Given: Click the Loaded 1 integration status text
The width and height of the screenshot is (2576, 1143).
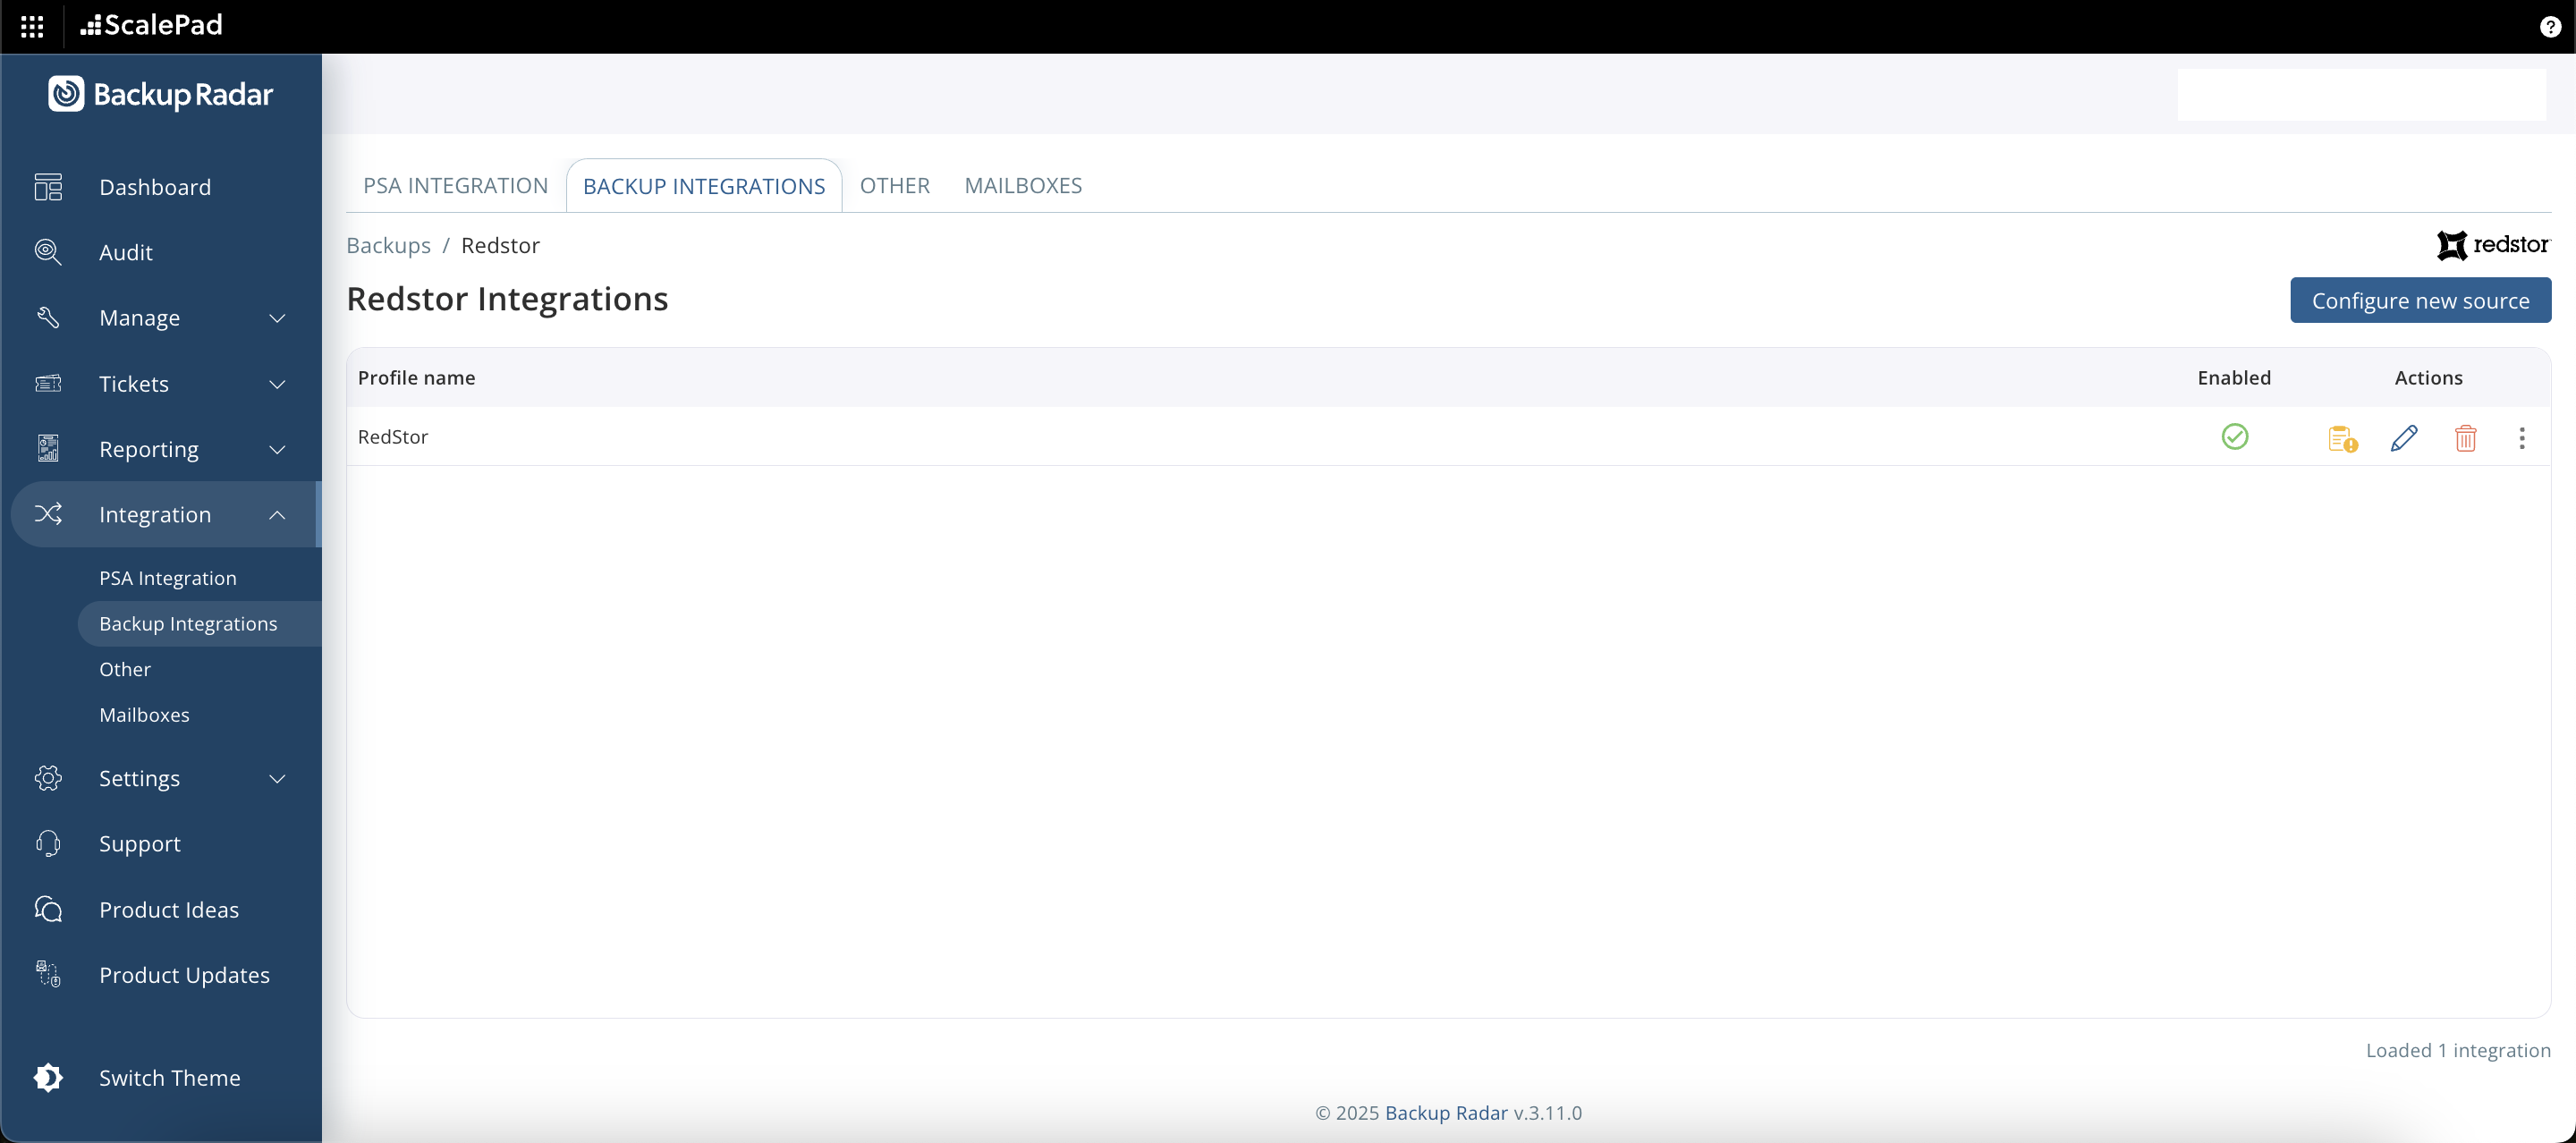Looking at the screenshot, I should [x=2458, y=1050].
